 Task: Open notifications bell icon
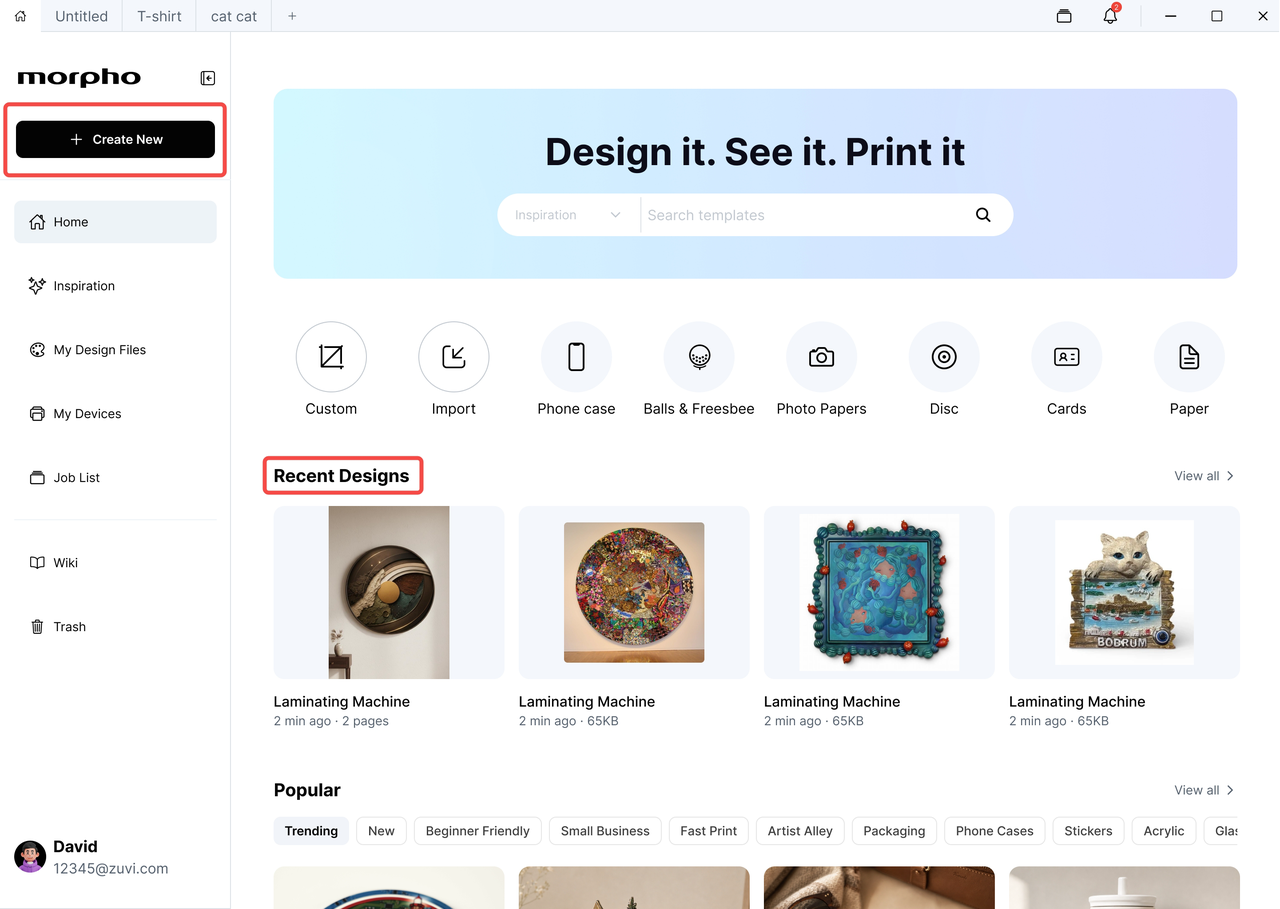click(x=1111, y=15)
